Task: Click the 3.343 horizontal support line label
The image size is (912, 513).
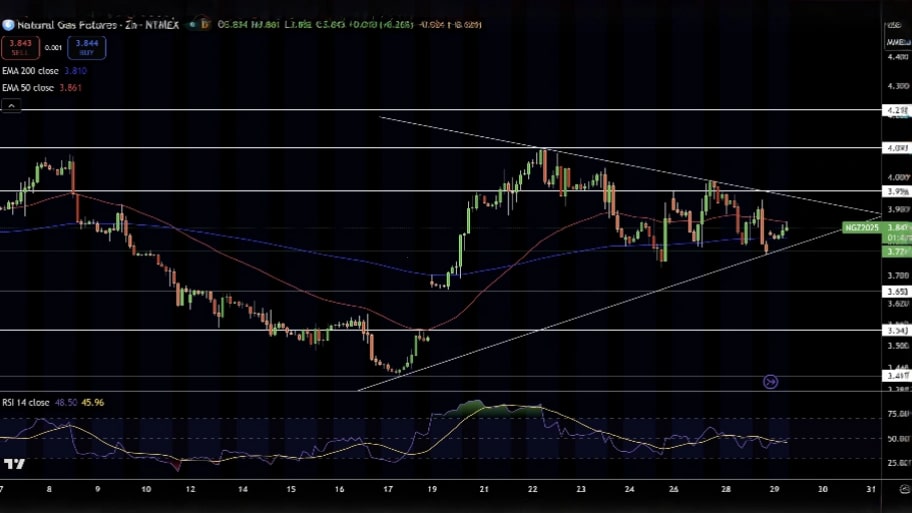Action: point(896,330)
